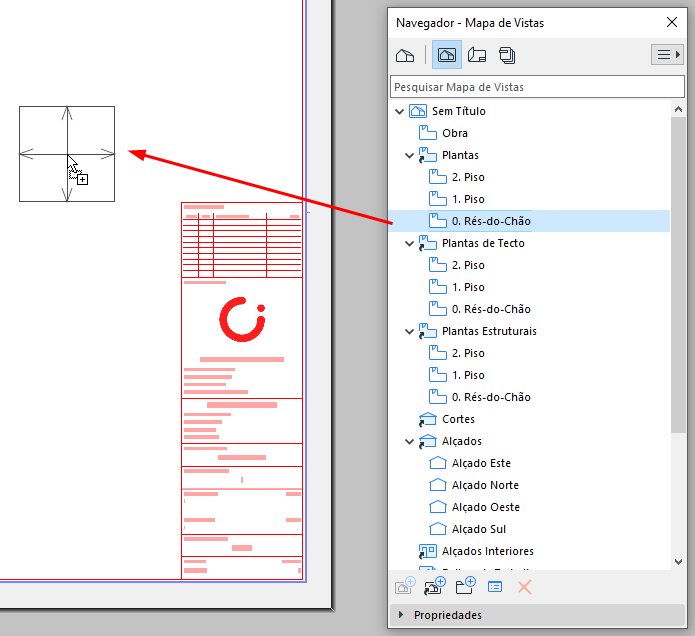Collapse the Sem Título root node

[x=399, y=111]
